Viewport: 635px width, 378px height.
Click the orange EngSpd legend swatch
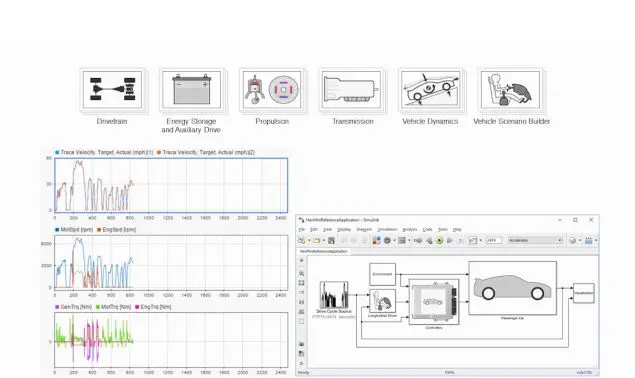point(99,230)
